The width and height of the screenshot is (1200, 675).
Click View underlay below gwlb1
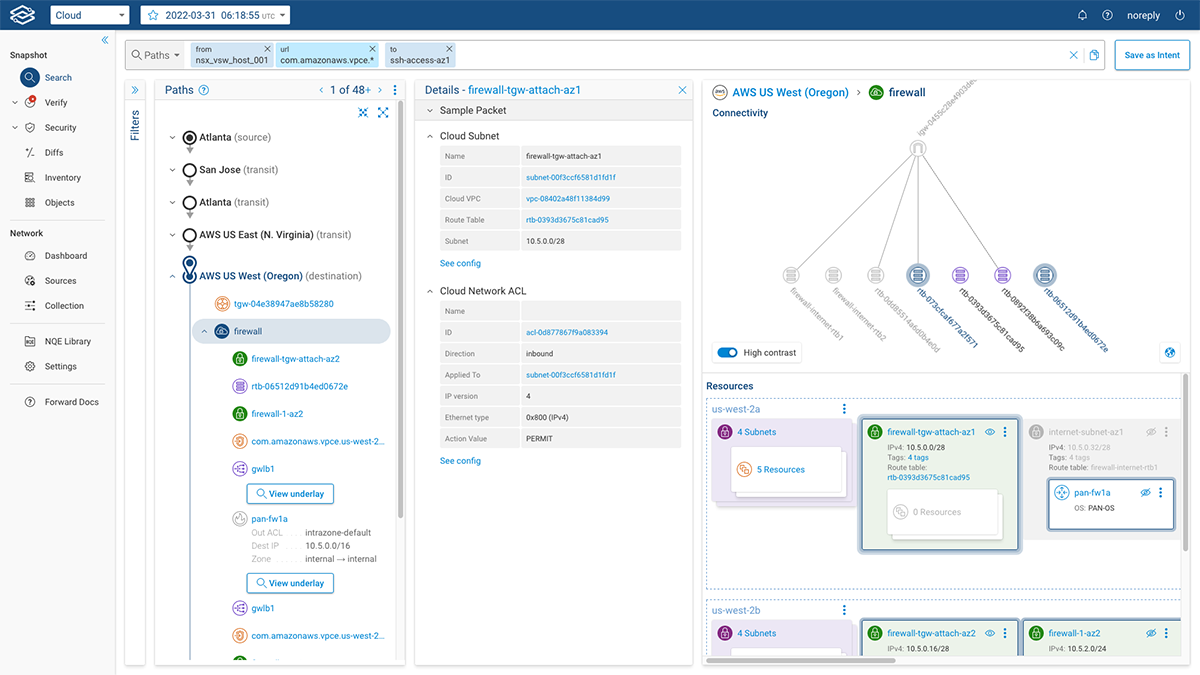pyautogui.click(x=290, y=493)
